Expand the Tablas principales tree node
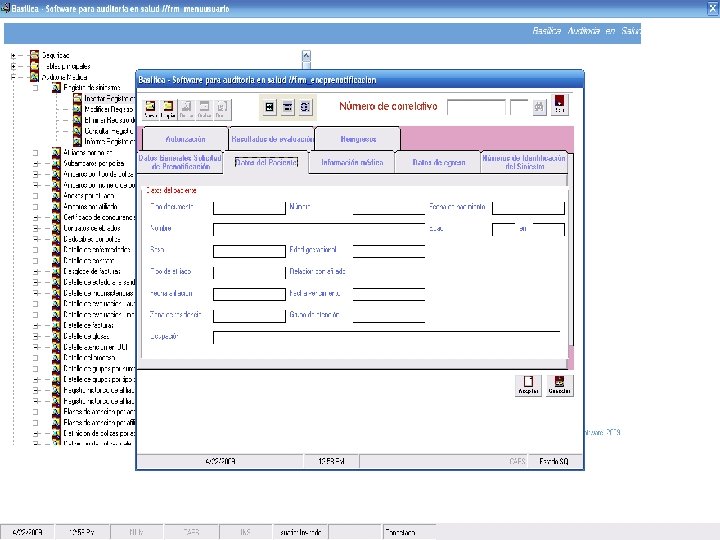720x540 pixels. pos(13,67)
